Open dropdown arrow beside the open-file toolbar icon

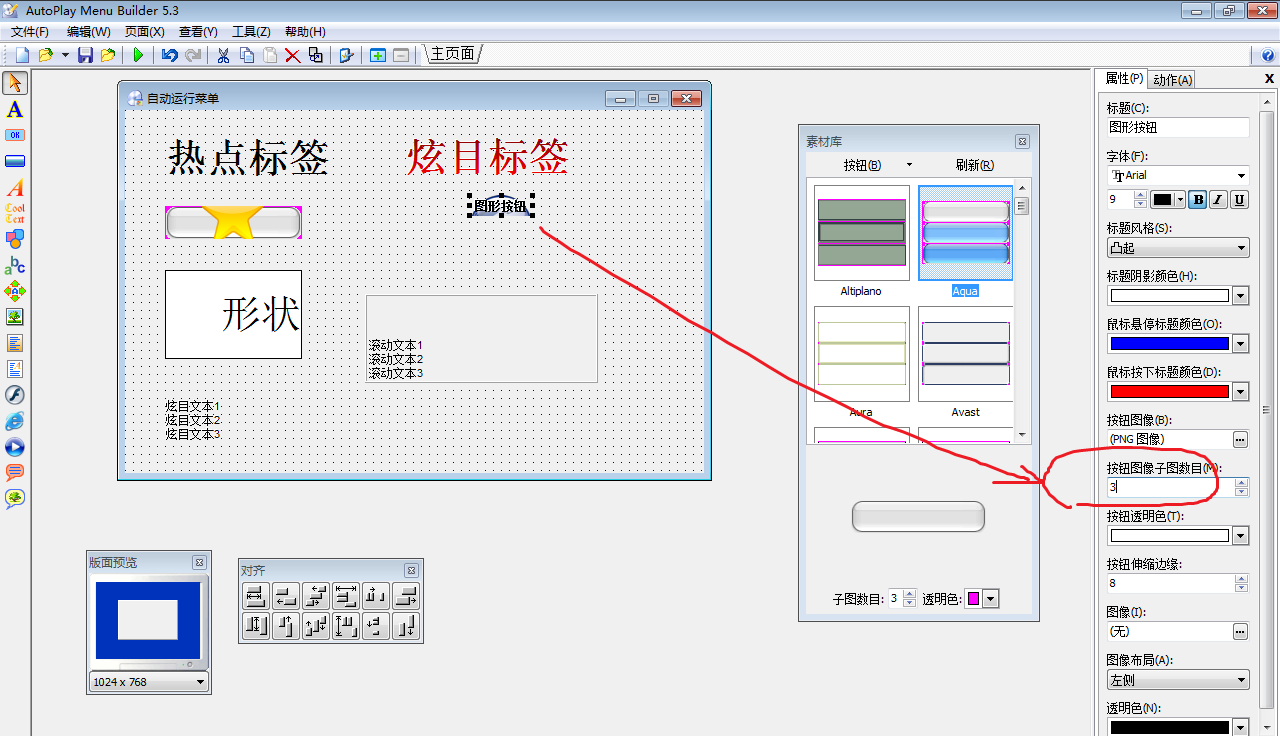pyautogui.click(x=65, y=55)
